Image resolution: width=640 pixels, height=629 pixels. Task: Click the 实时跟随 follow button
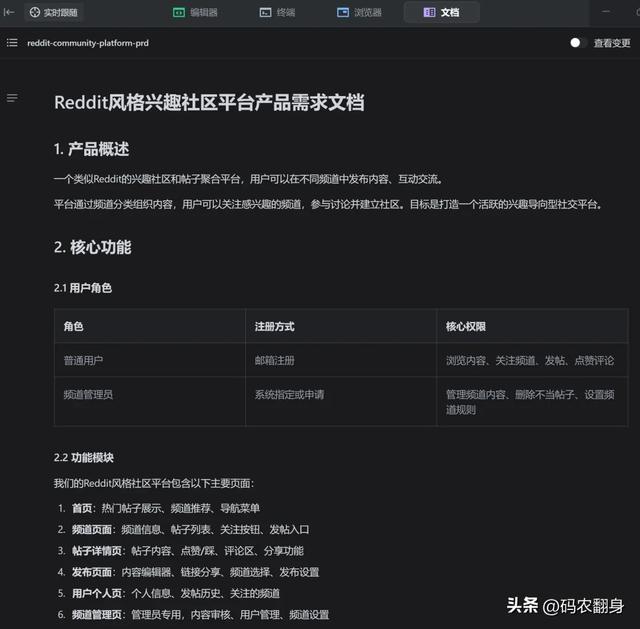53,13
